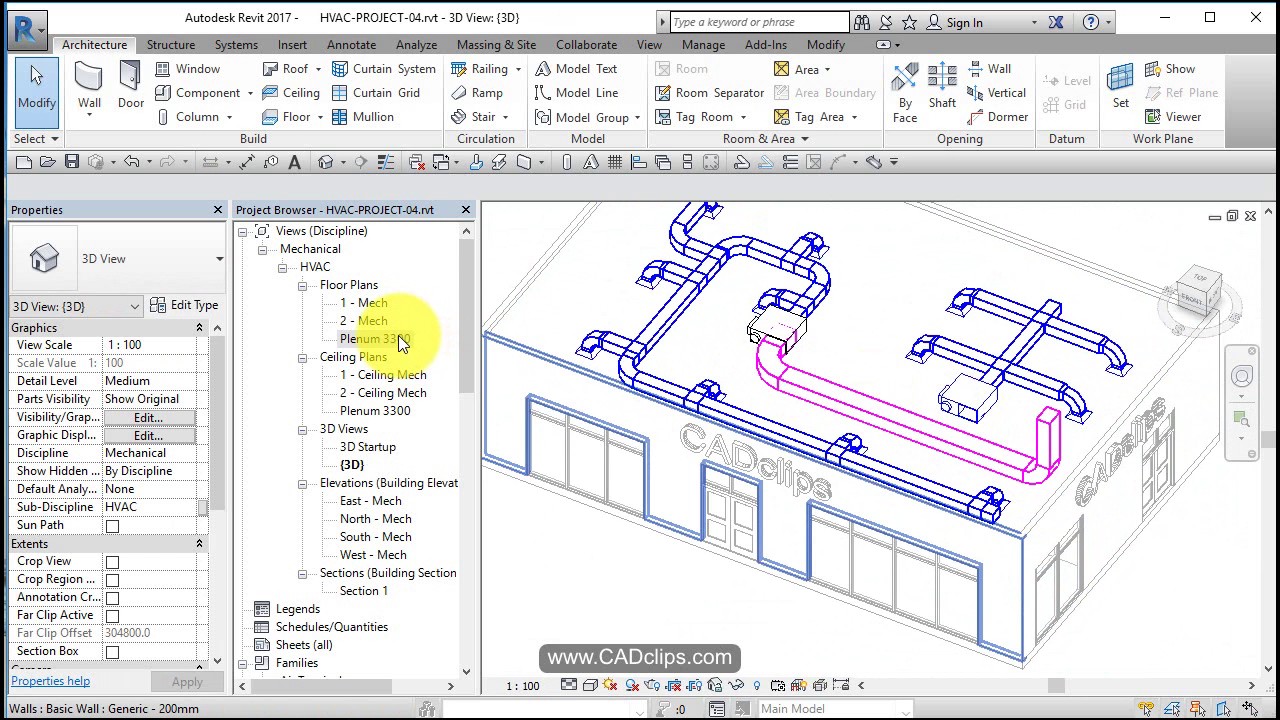The height and width of the screenshot is (720, 1280).
Task: Select the Curtain System tool
Action: pos(383,69)
